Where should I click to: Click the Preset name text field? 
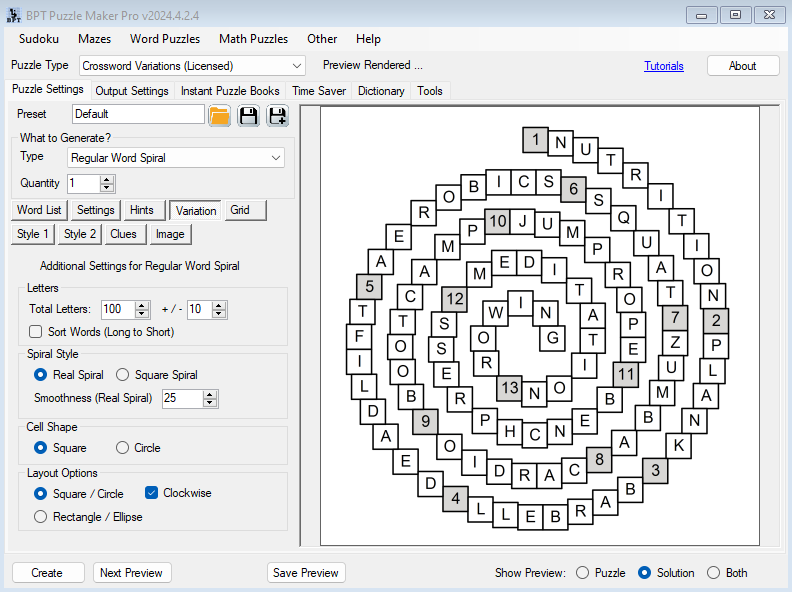pyautogui.click(x=138, y=114)
